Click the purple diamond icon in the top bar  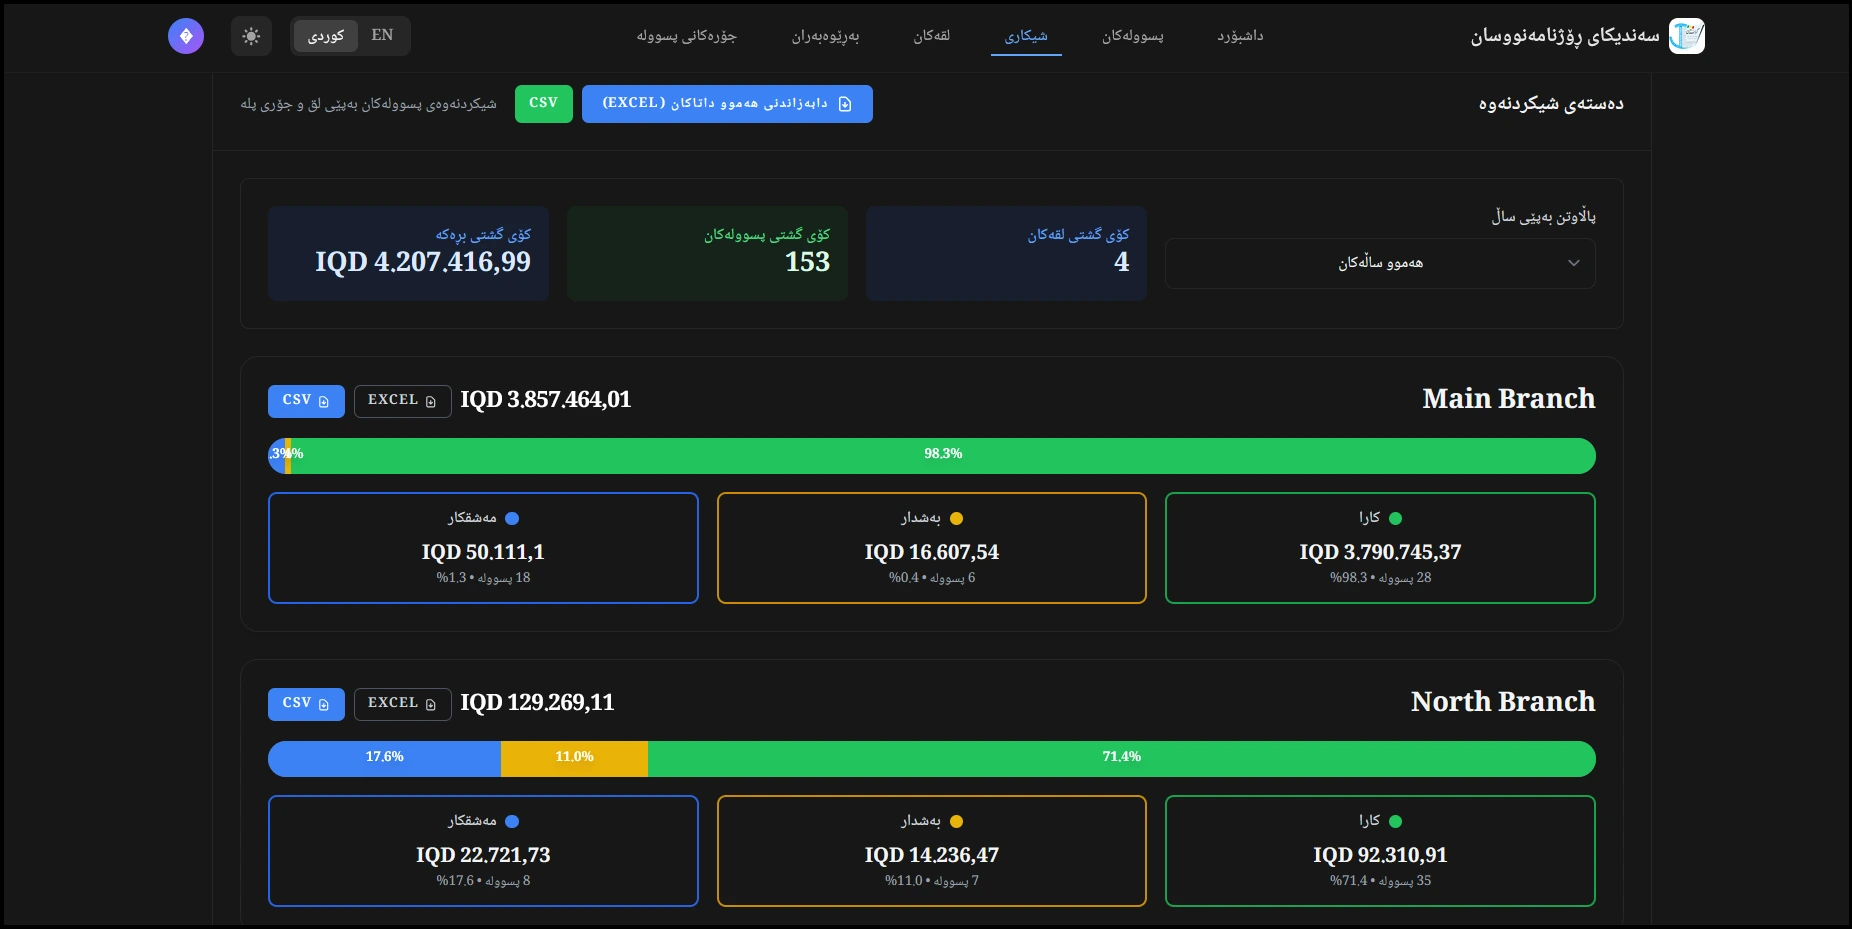[186, 36]
